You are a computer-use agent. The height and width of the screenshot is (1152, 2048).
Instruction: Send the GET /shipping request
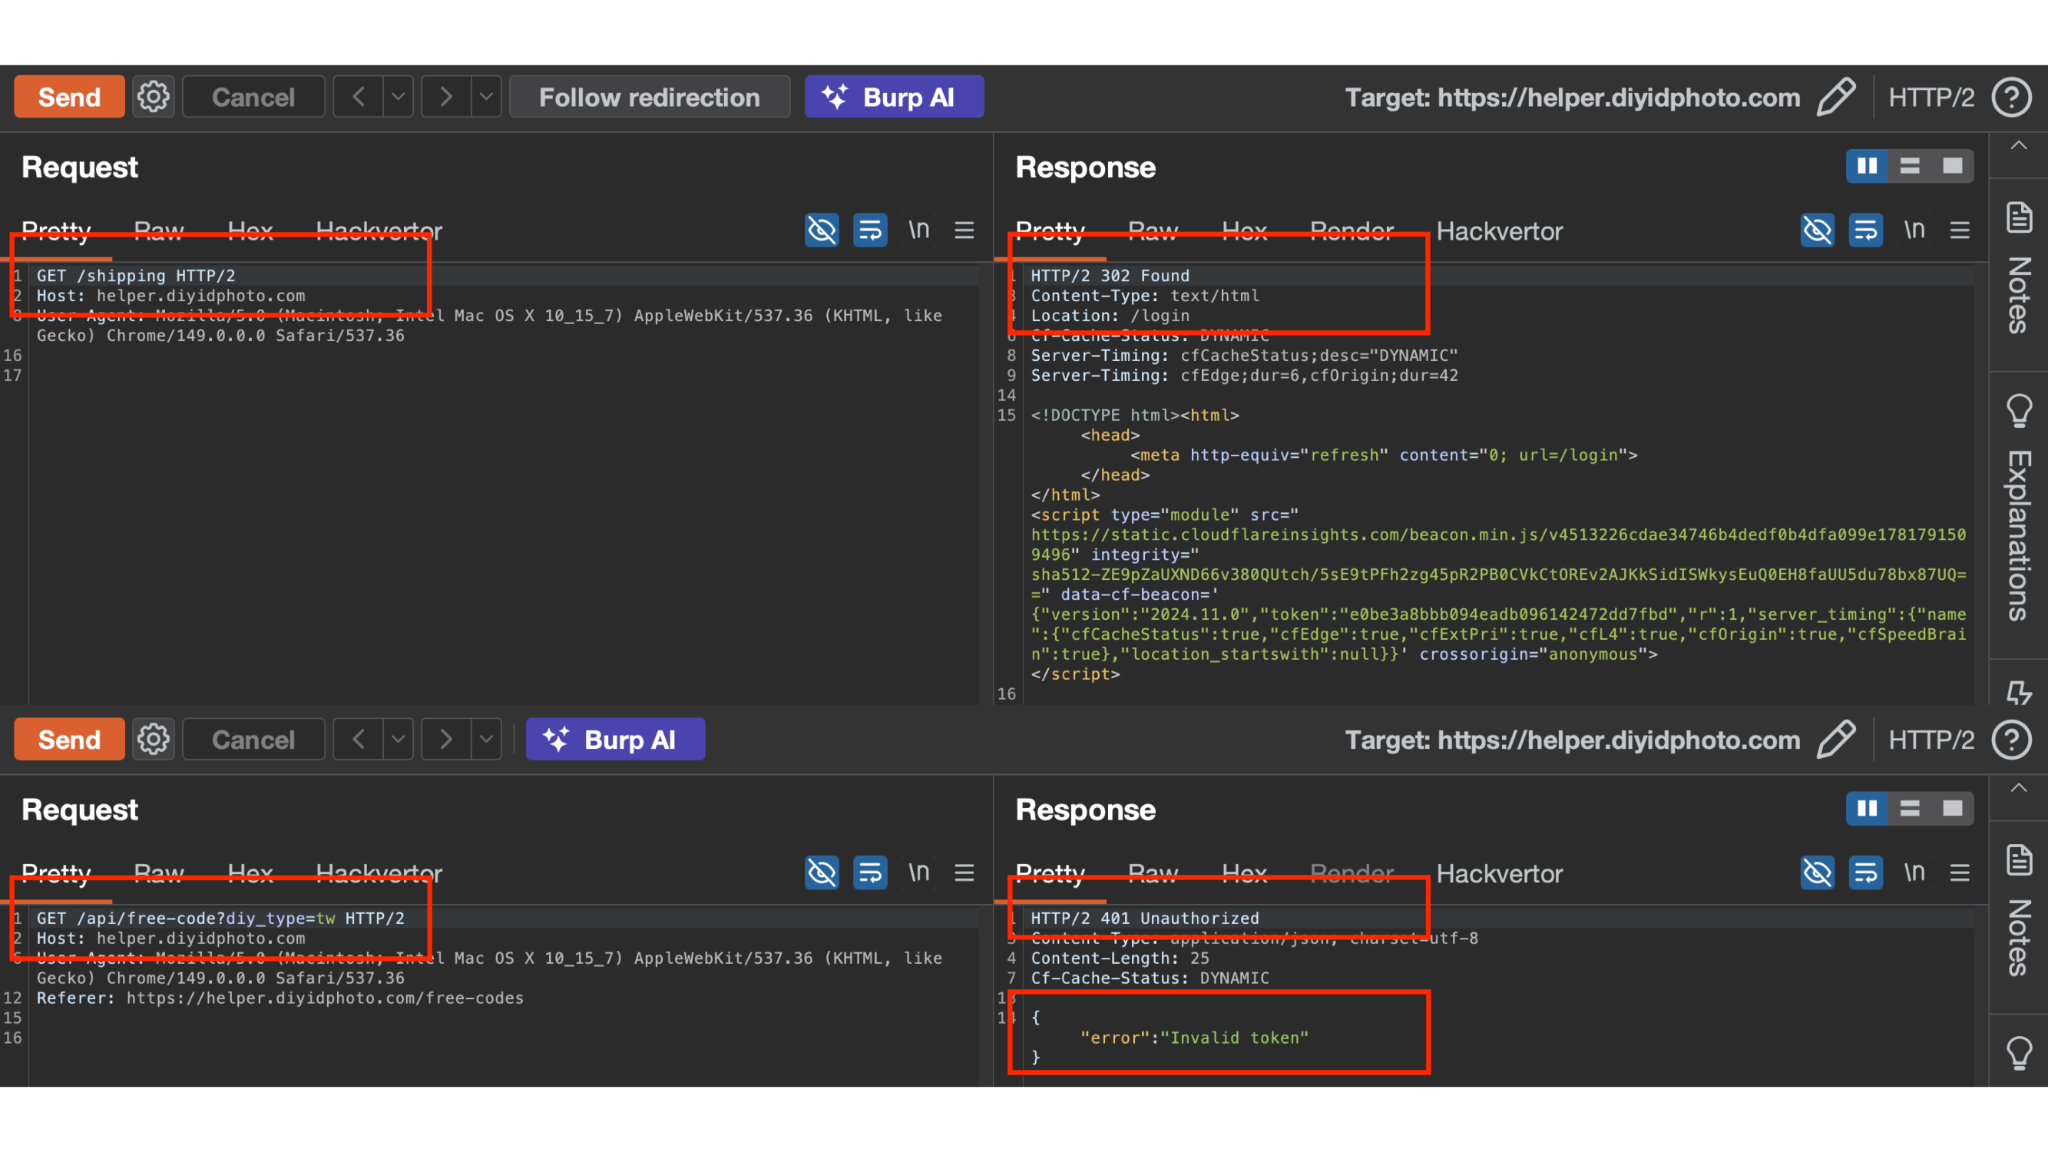[x=69, y=97]
